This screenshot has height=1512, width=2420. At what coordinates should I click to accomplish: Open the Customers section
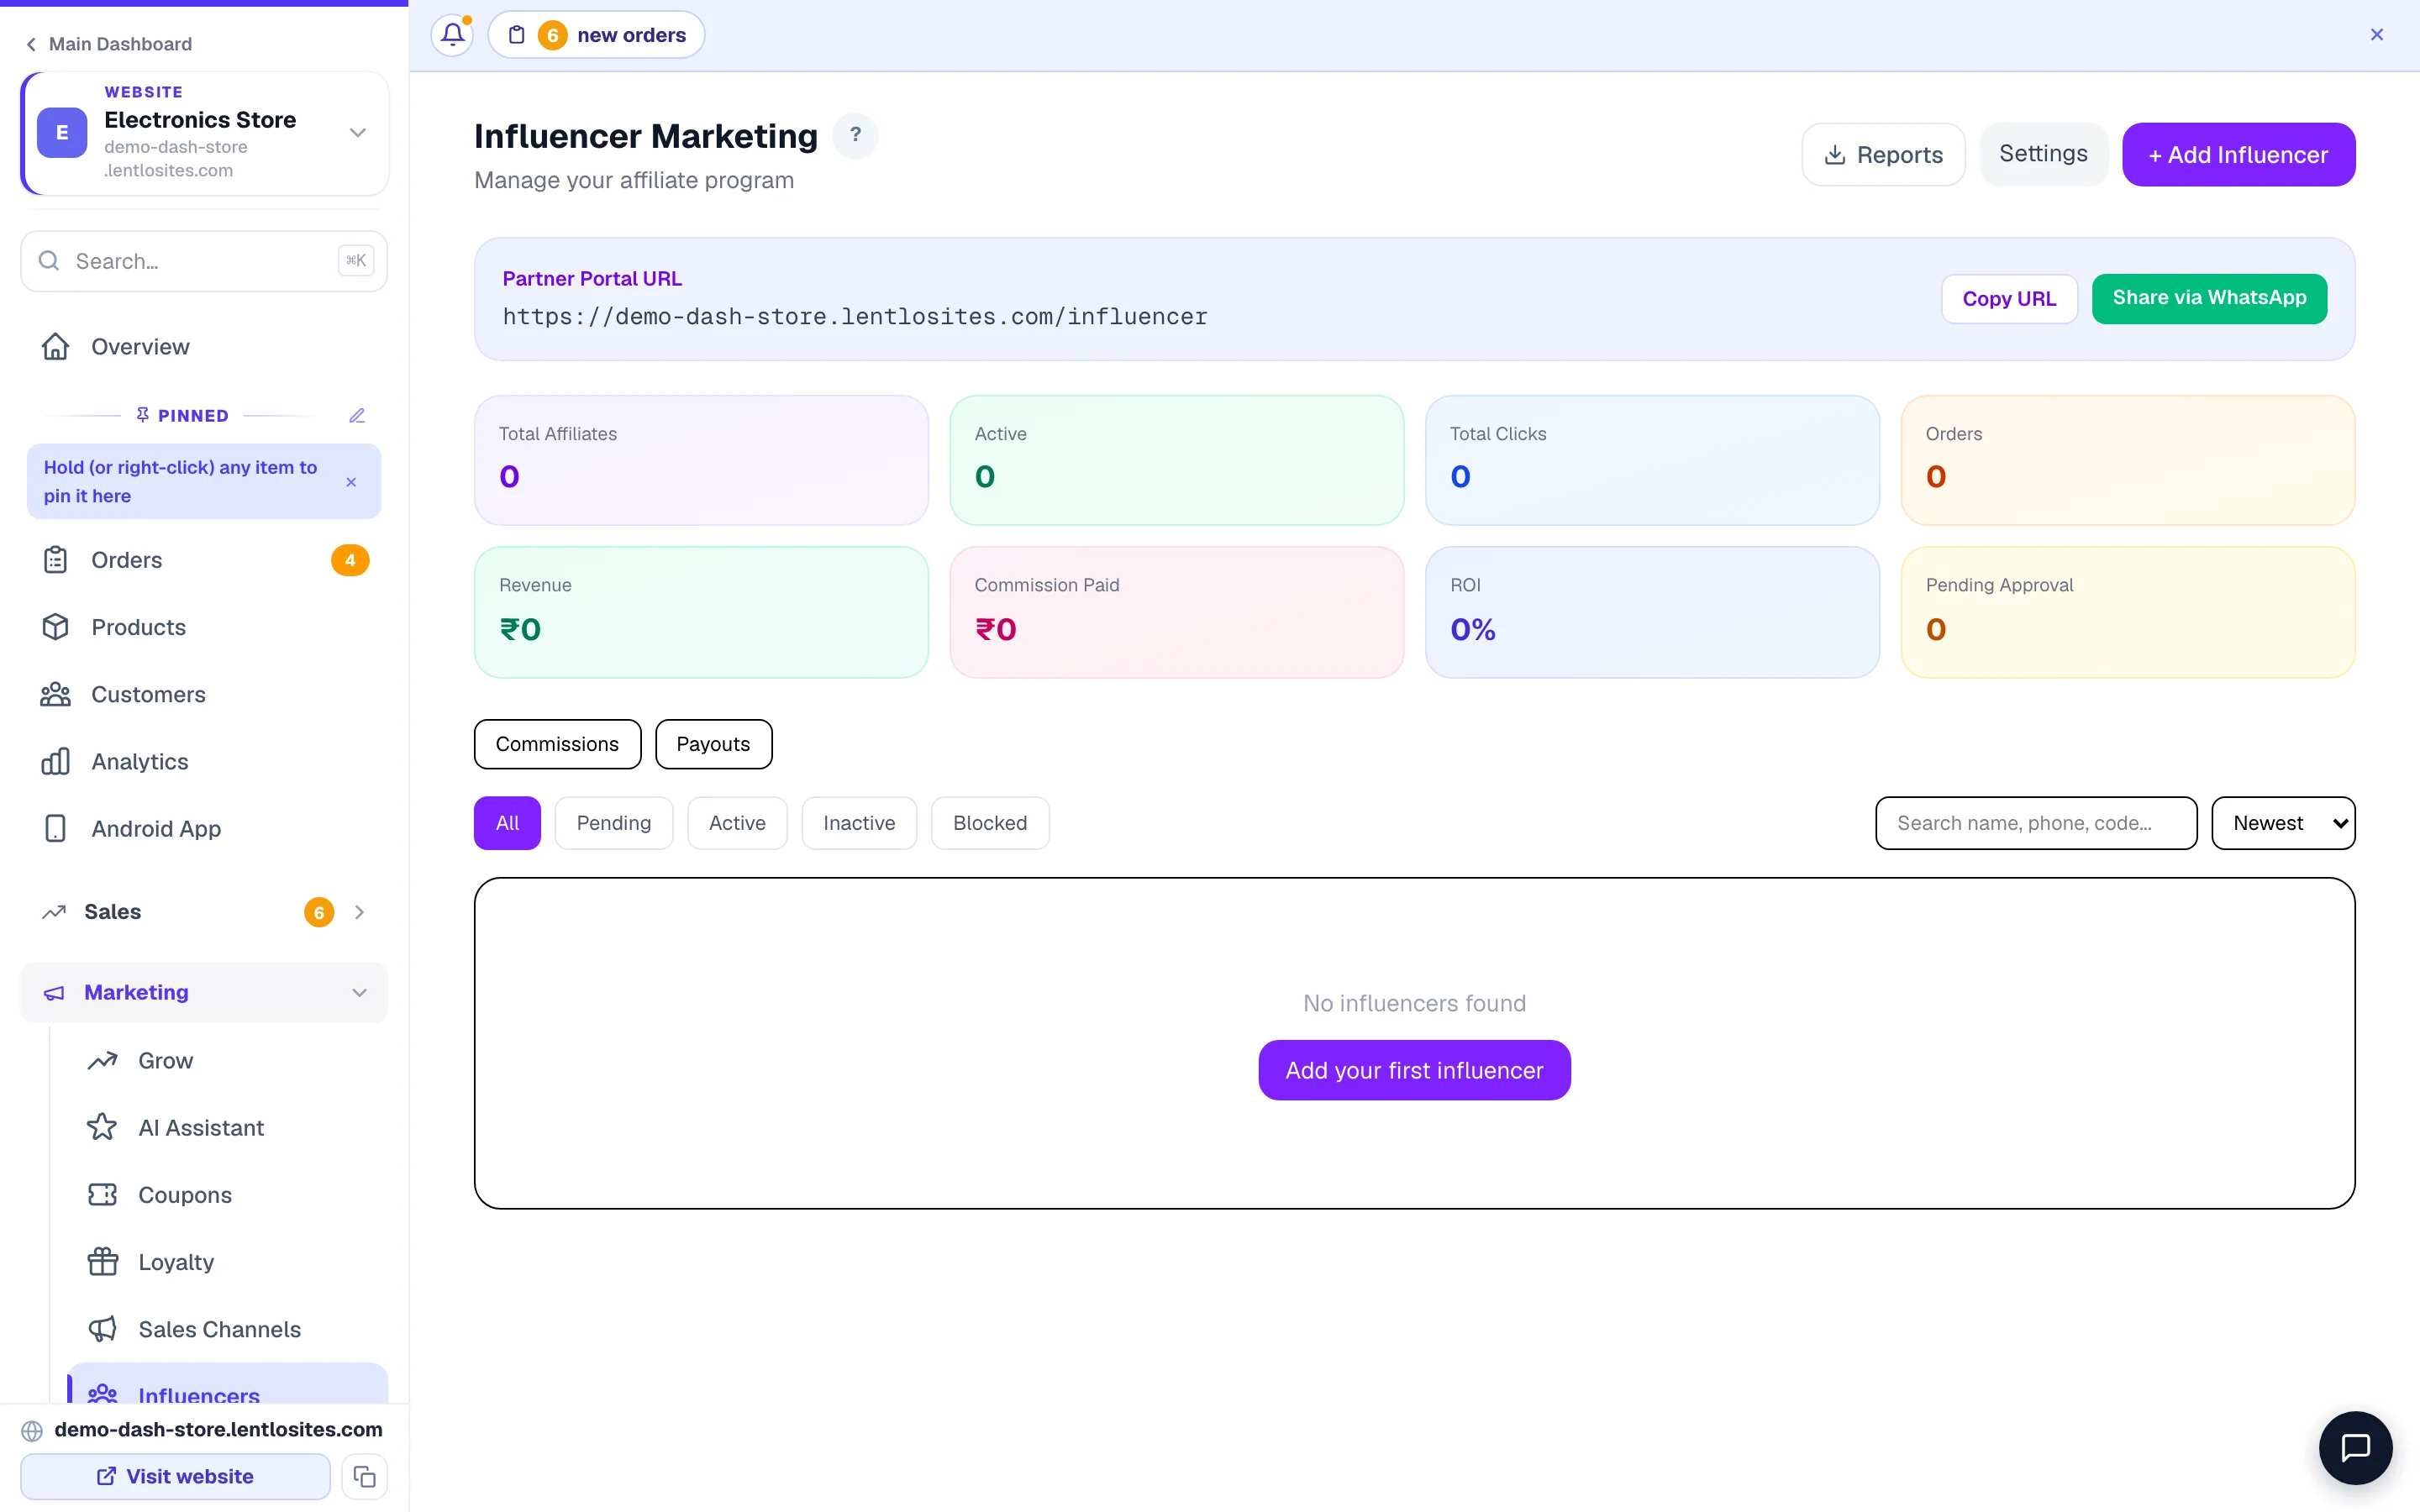[x=204, y=694]
